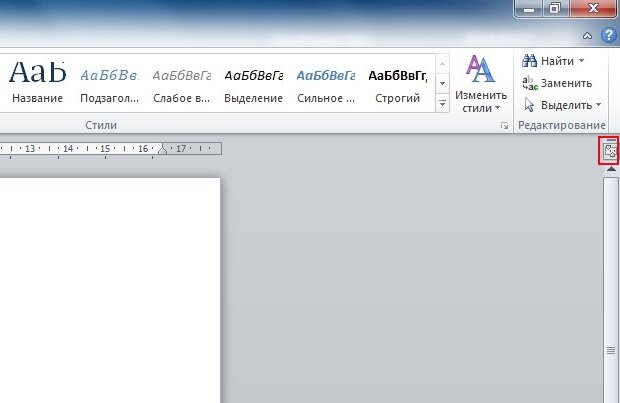
Task: Open the Изменить стили menu
Action: click(x=480, y=84)
